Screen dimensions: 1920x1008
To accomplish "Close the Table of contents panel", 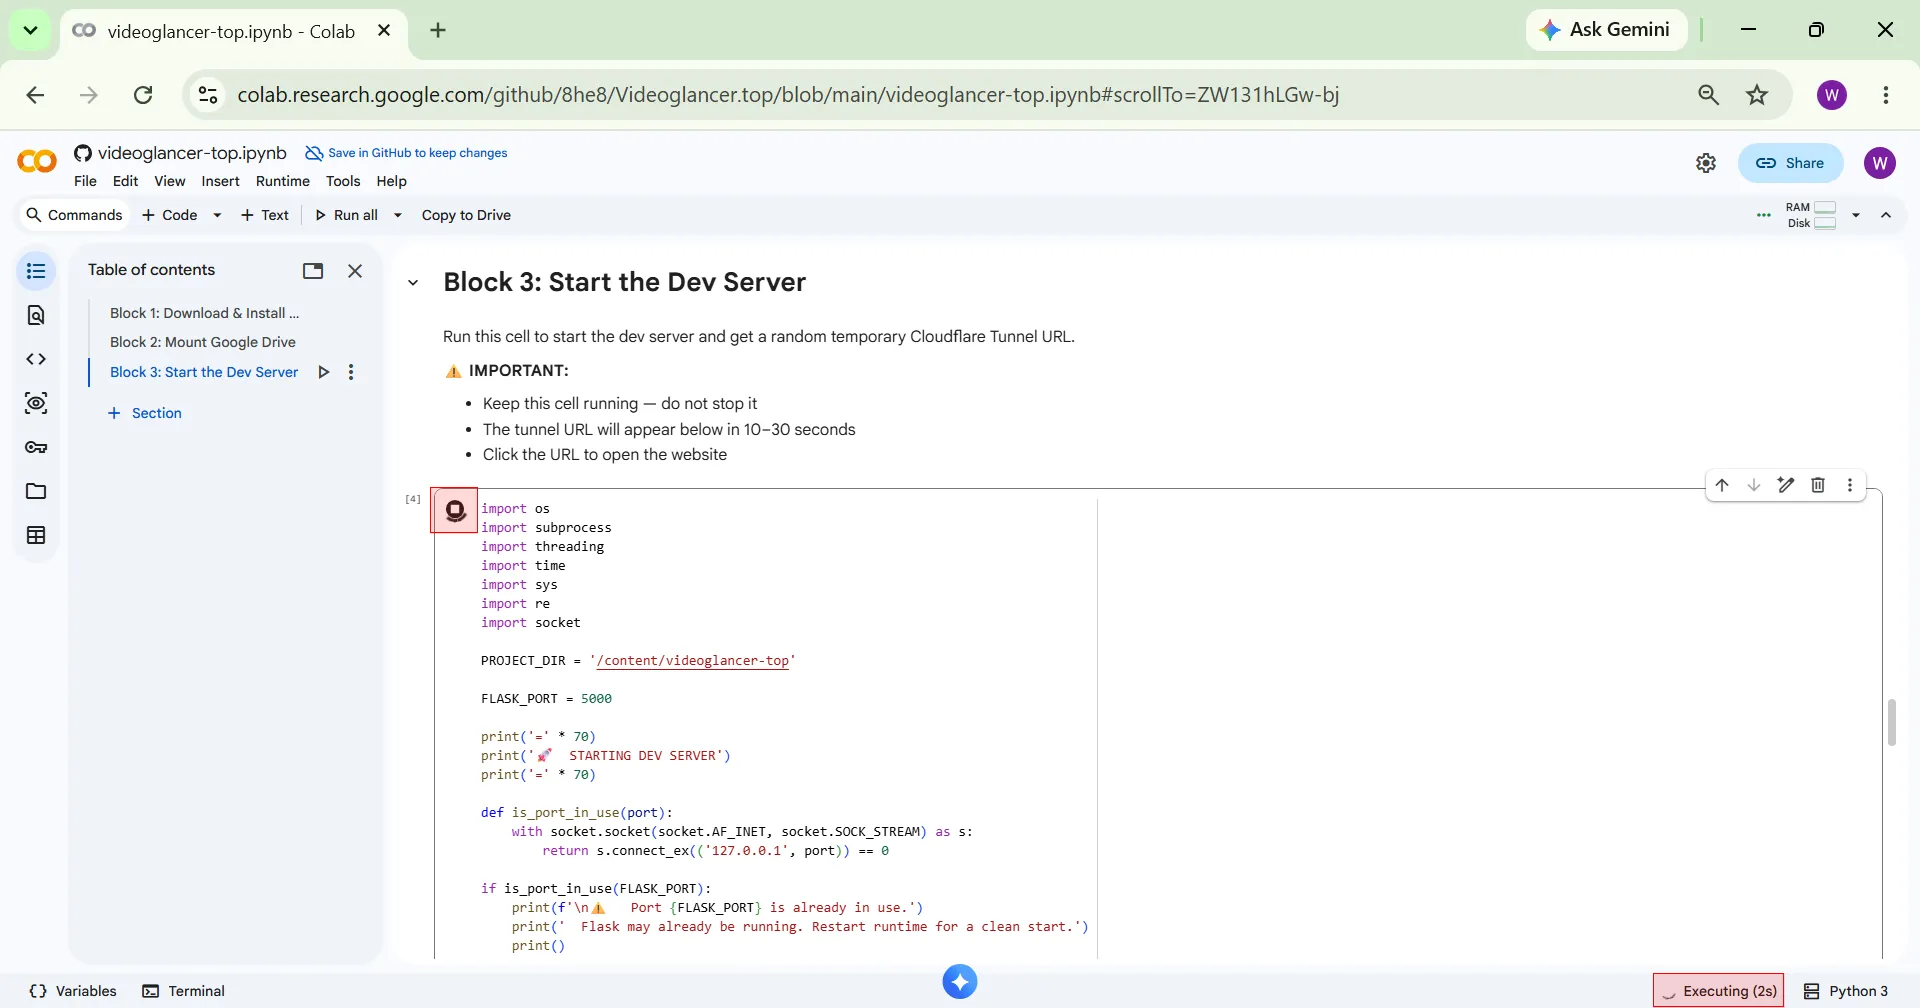I will click(x=355, y=271).
